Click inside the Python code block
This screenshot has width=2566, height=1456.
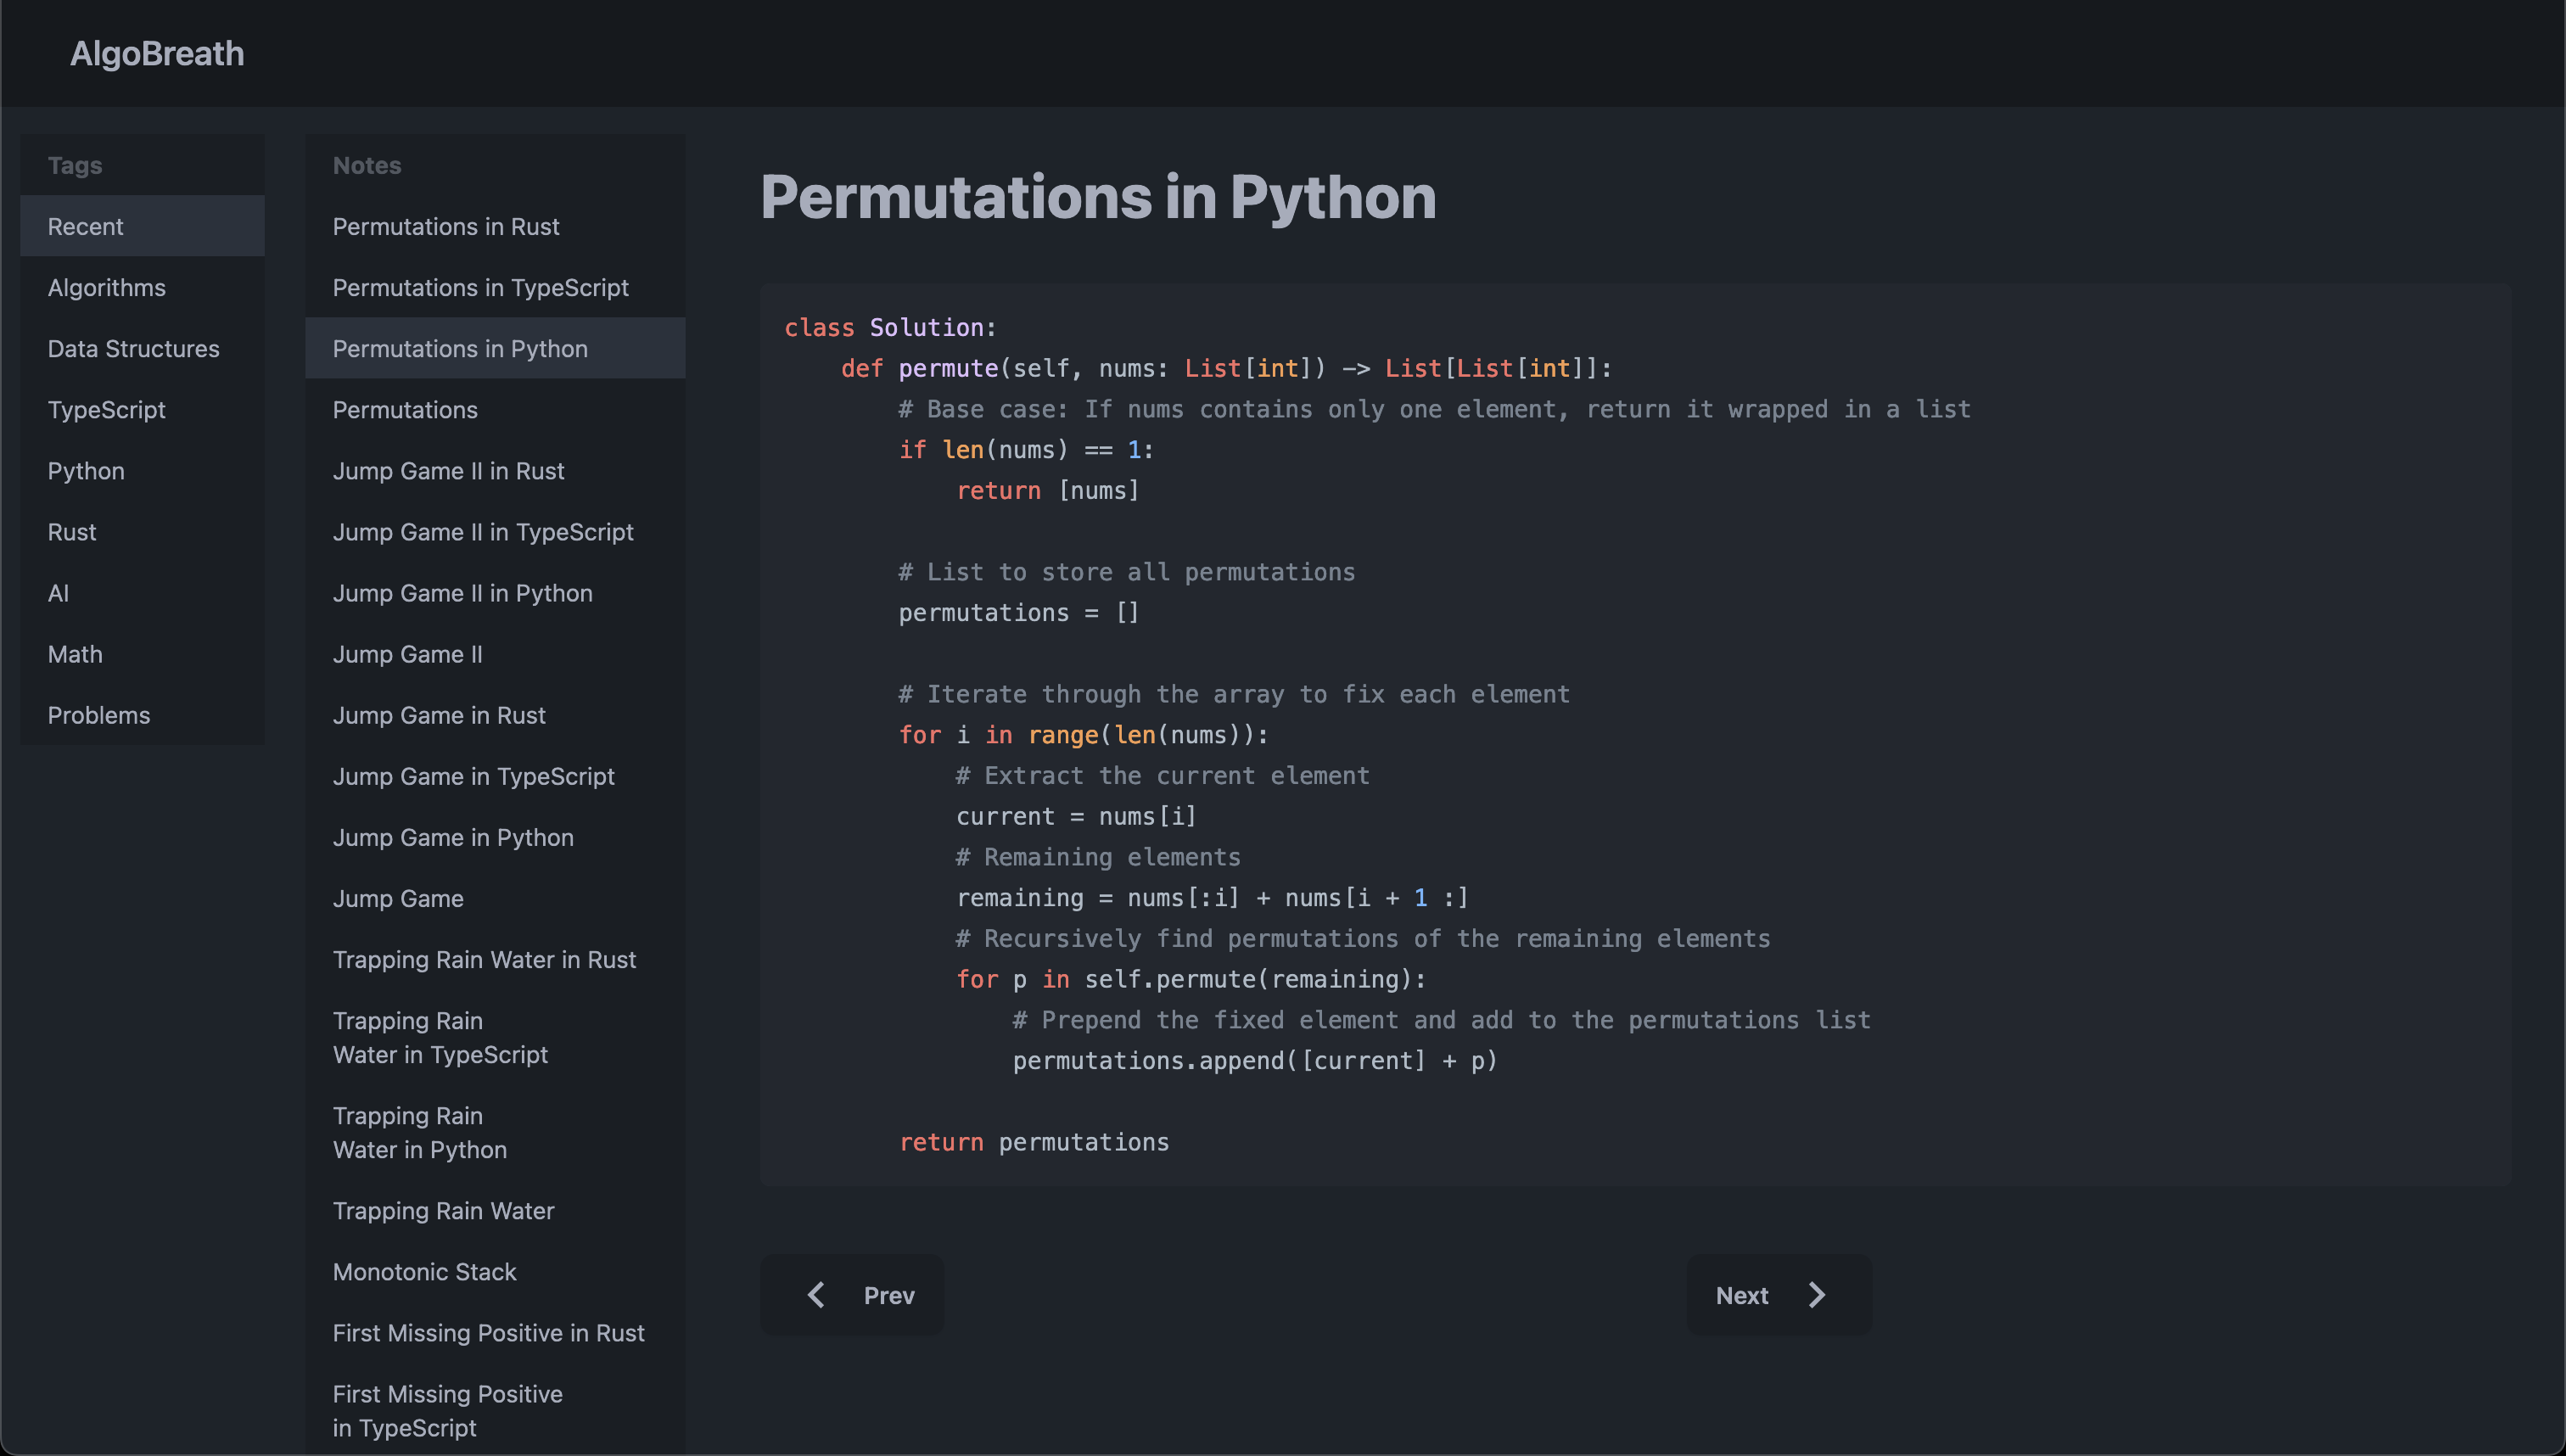[1635, 734]
